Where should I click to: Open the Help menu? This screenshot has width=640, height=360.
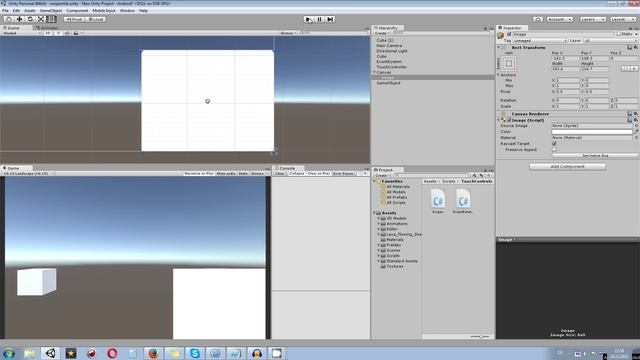[143, 11]
